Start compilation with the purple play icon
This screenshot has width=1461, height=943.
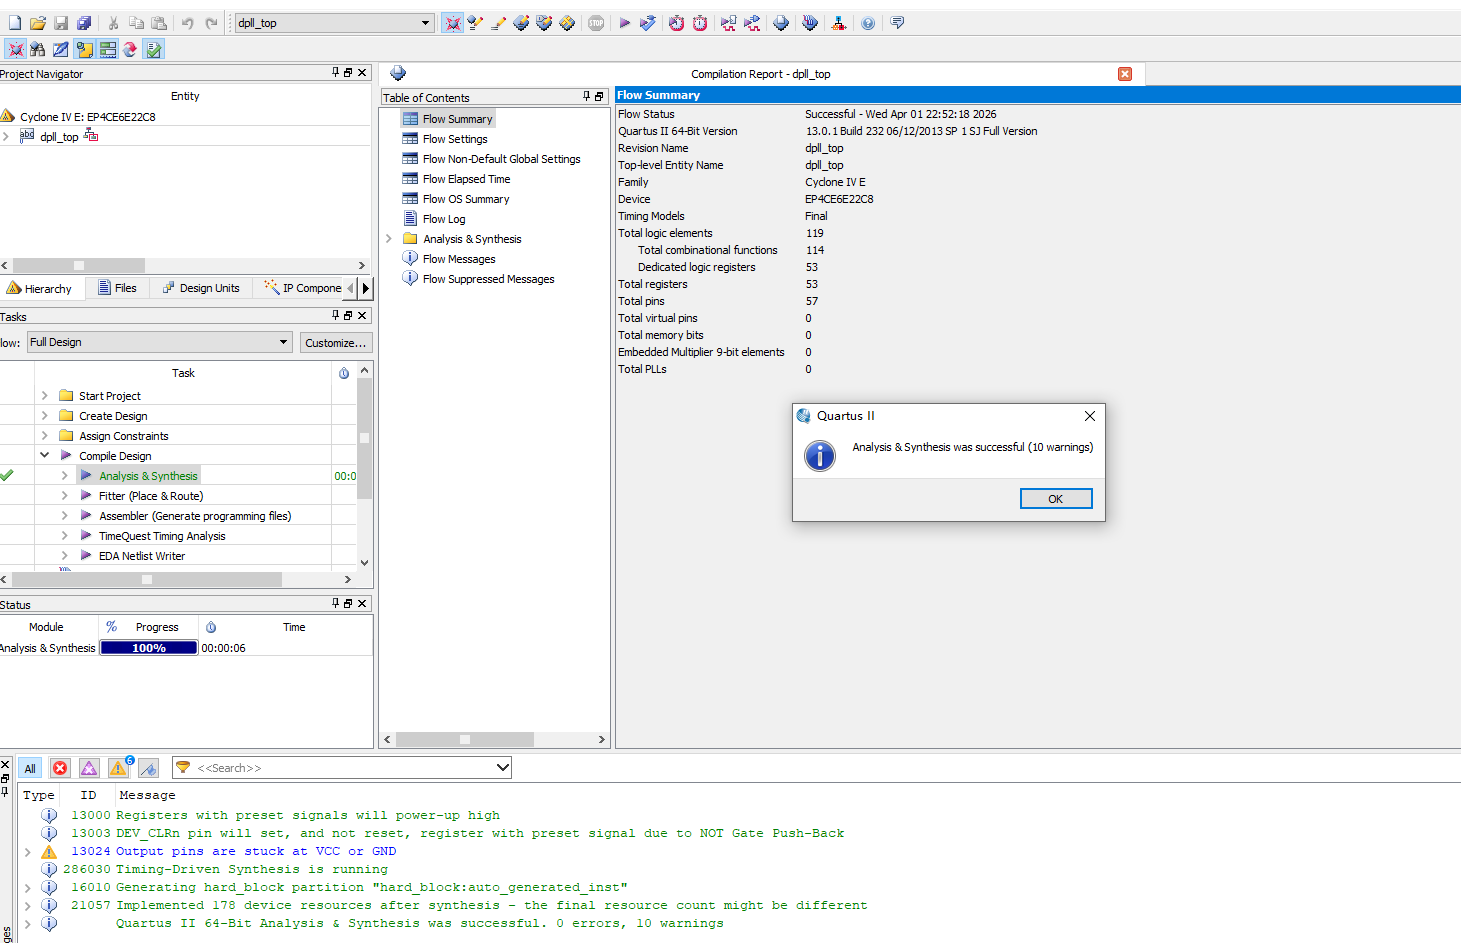[x=624, y=23]
